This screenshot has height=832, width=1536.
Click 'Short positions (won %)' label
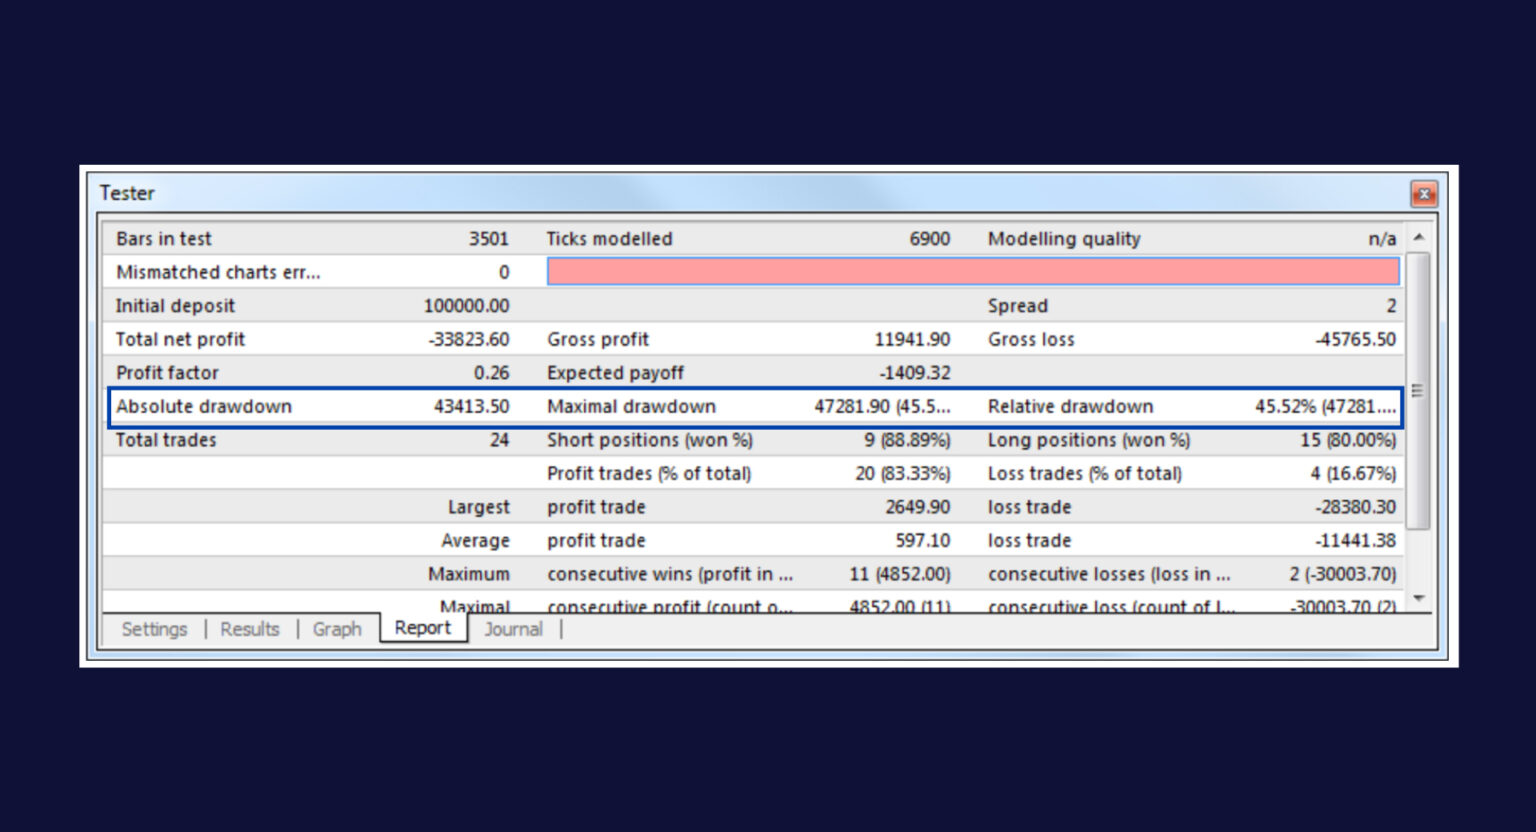pos(650,440)
